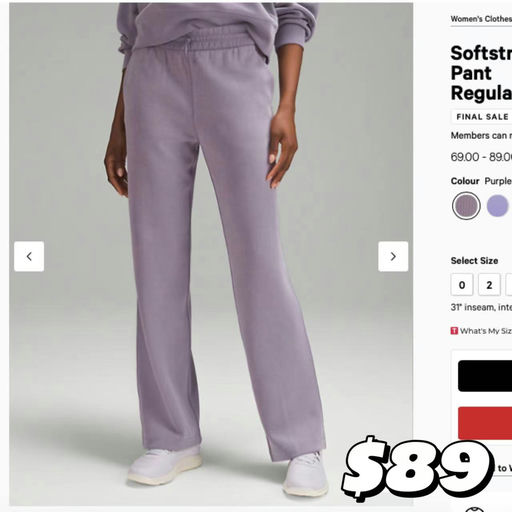Image resolution: width=512 pixels, height=512 pixels.
Task: Click the Members can message text
Action: coord(481,135)
